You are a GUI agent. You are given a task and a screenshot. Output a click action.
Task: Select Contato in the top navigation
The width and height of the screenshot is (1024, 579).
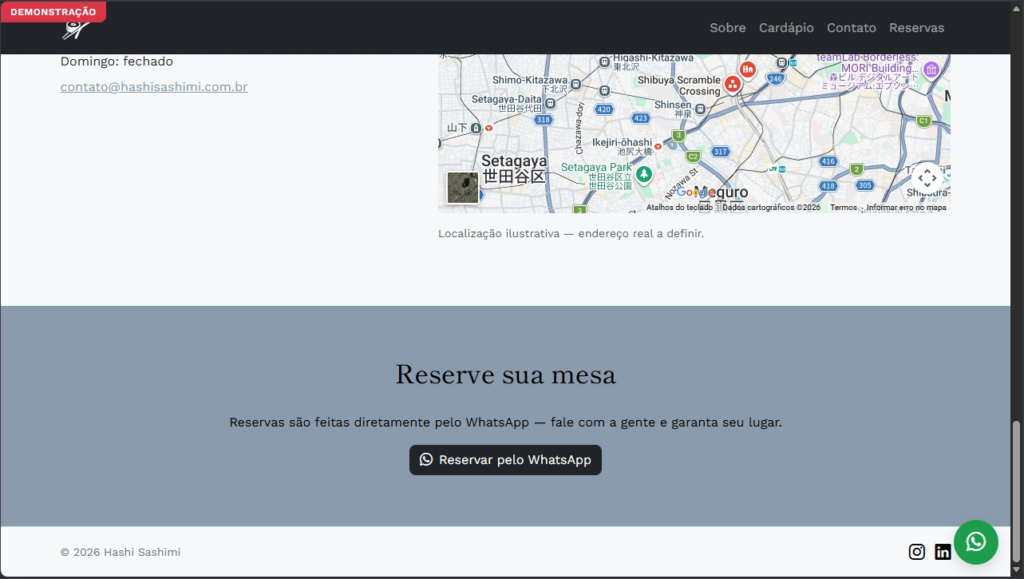click(852, 27)
